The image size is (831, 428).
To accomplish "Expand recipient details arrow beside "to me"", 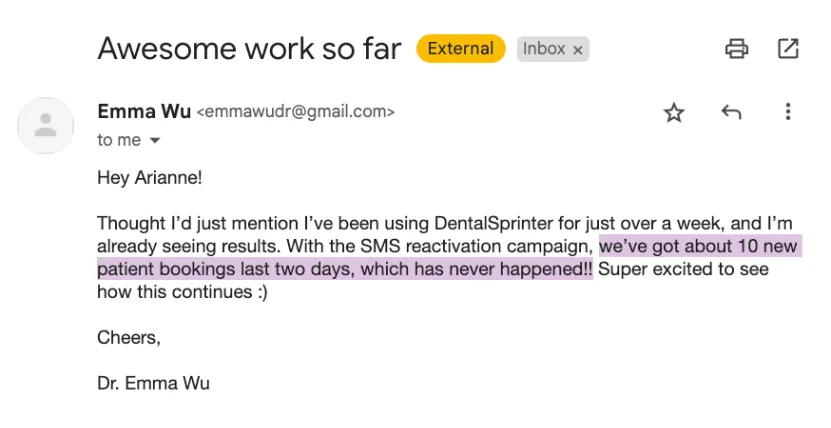I will (155, 141).
